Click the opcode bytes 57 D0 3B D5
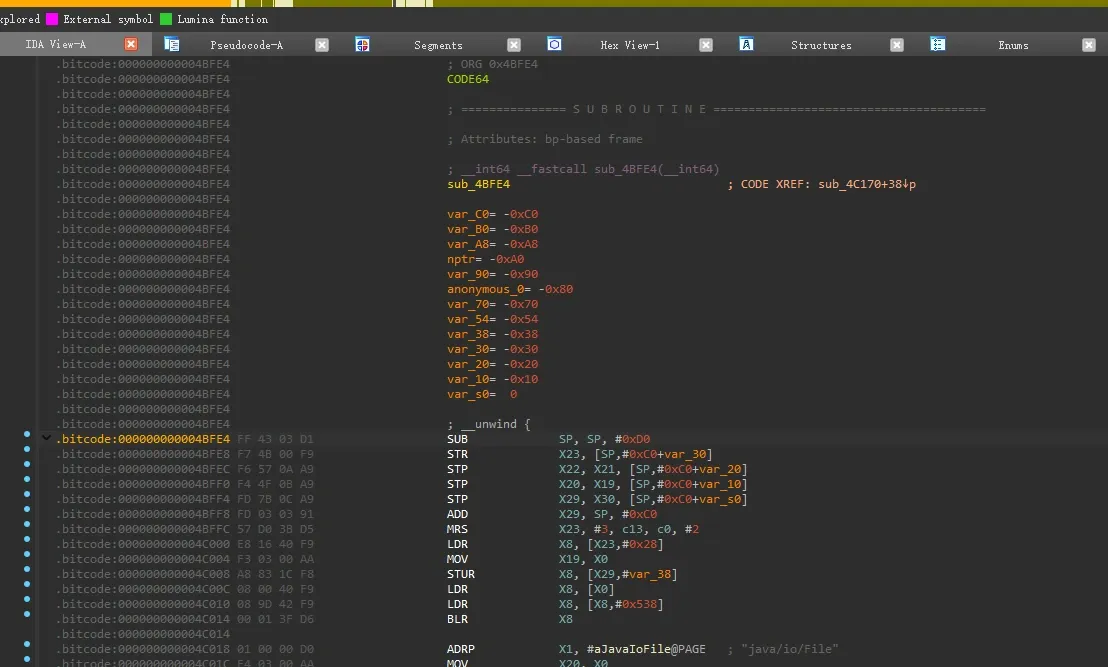 click(275, 529)
